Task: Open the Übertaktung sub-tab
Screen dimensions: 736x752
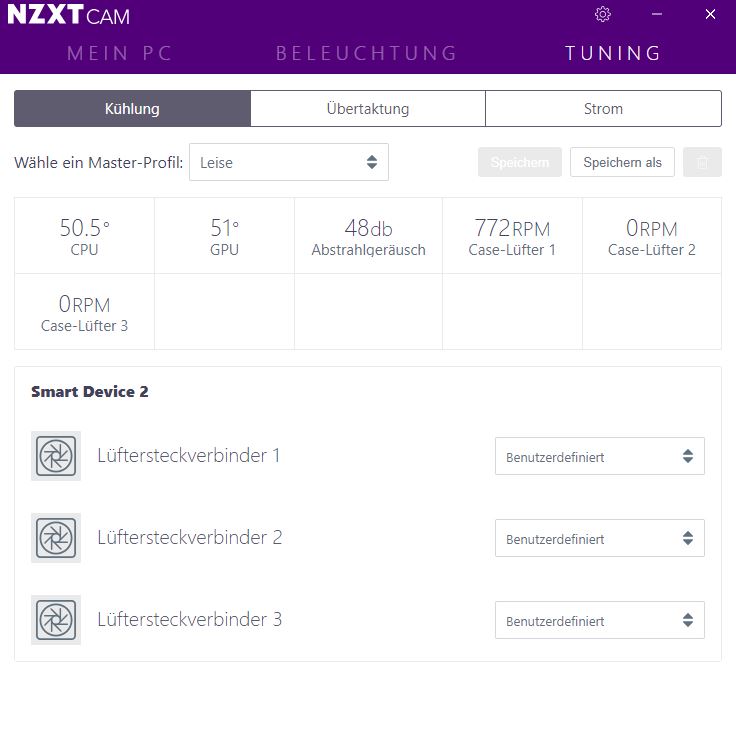Action: [x=368, y=108]
